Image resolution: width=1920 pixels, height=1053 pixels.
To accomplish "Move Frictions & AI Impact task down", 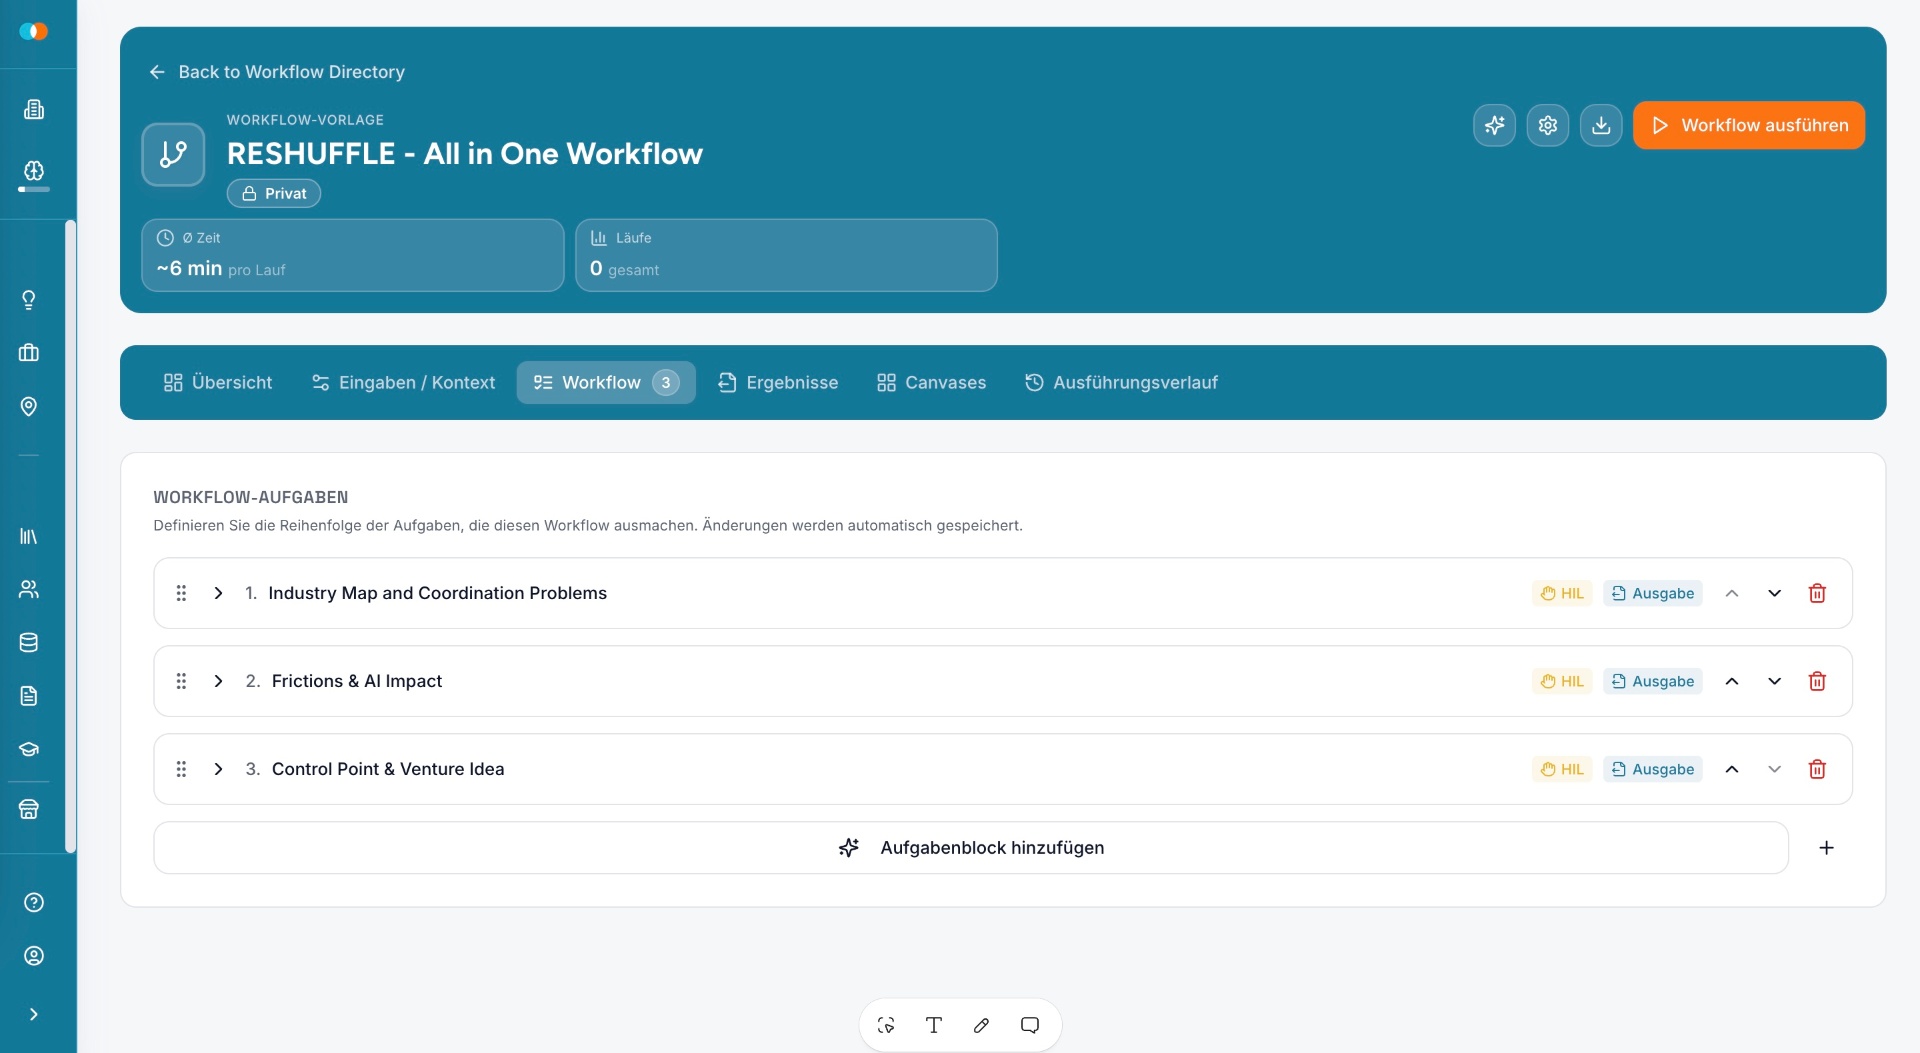I will [x=1775, y=681].
